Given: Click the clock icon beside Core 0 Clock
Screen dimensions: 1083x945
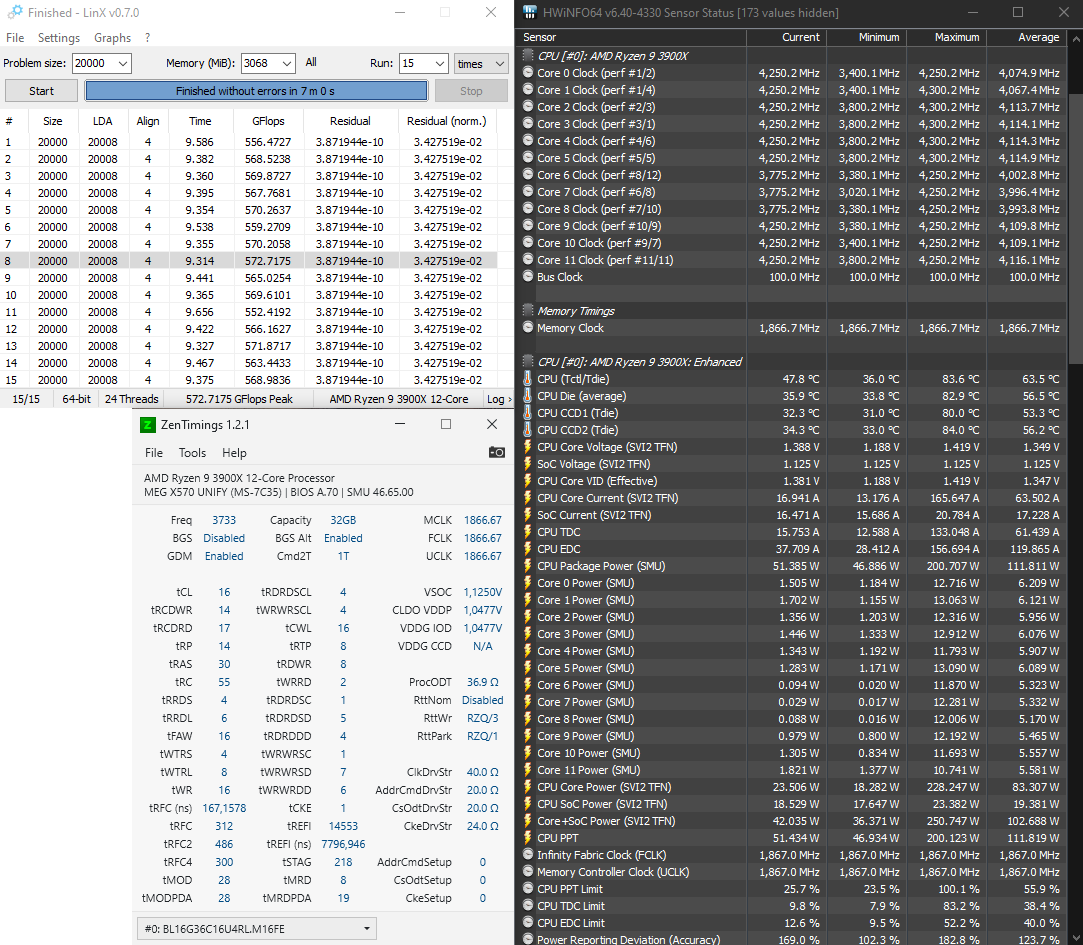Looking at the screenshot, I should 528,73.
